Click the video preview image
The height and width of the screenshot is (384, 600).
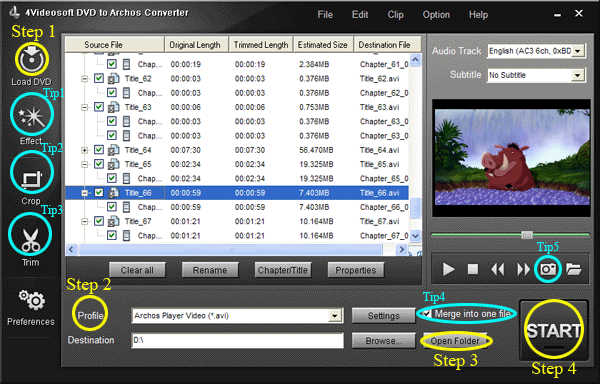pyautogui.click(x=512, y=157)
